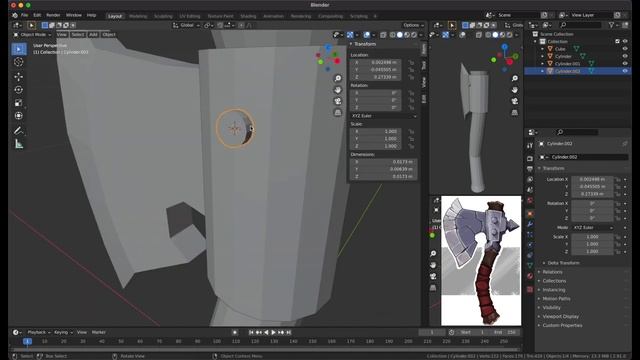Viewport: 640px width, 360px height.
Task: Toggle visibility eye for Collection
Action: pos(625,41)
